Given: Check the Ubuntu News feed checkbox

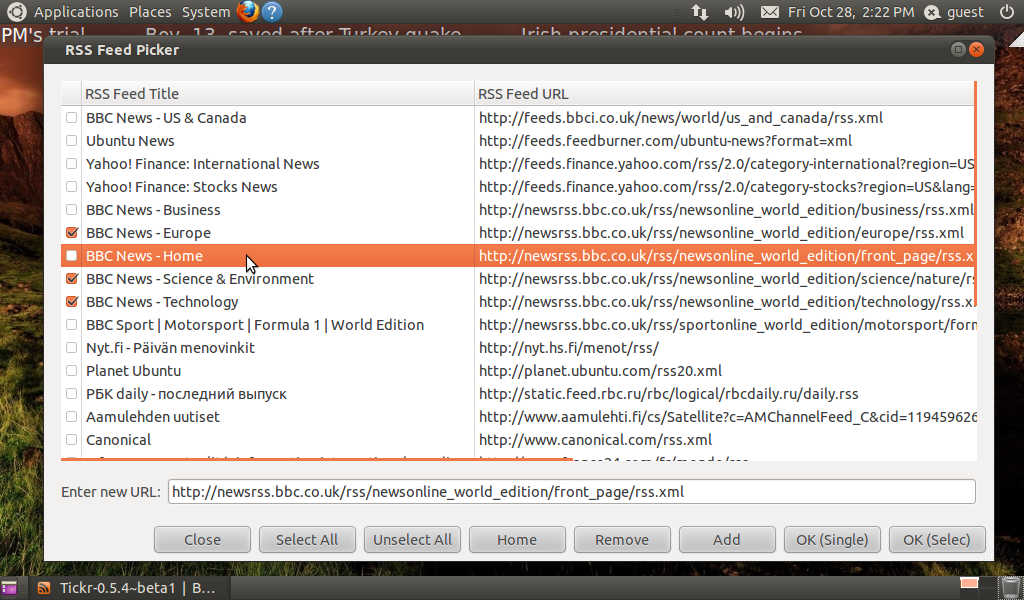Looking at the screenshot, I should (x=71, y=141).
